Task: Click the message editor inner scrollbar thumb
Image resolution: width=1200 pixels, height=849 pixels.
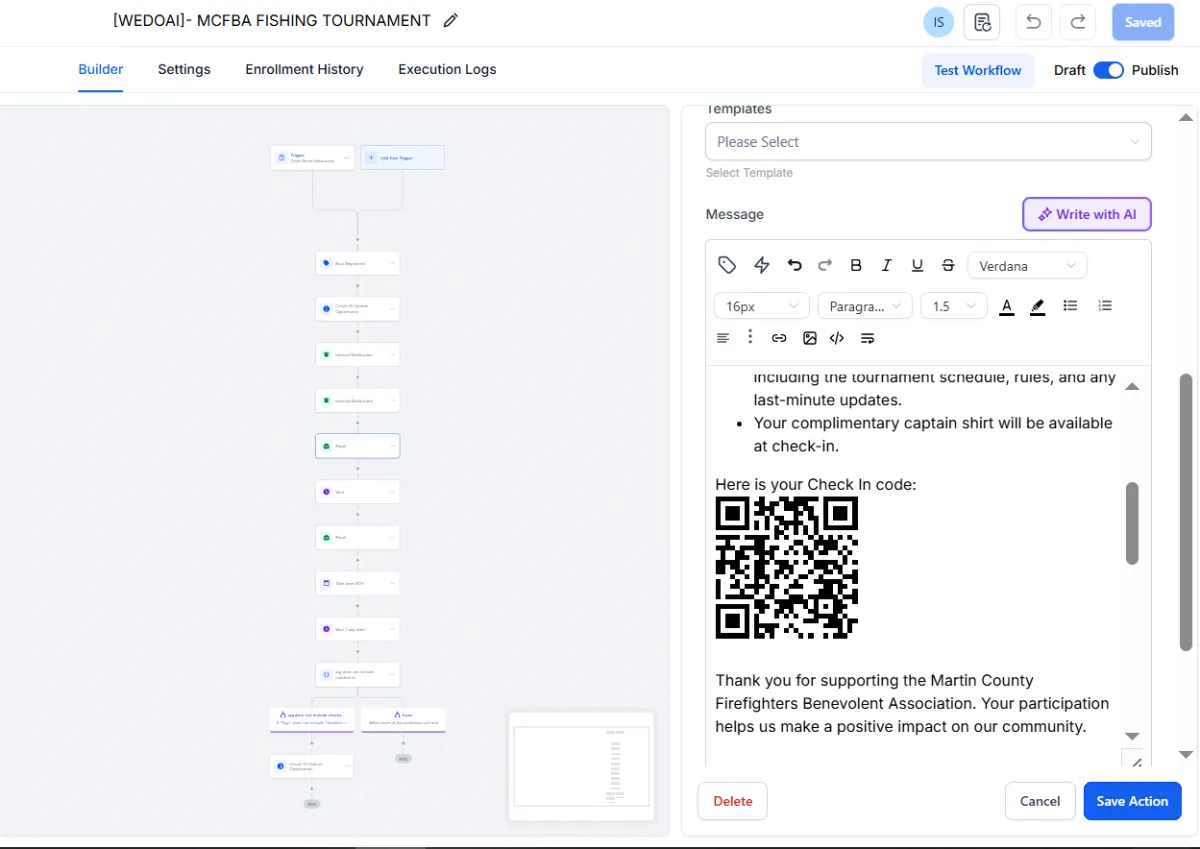Action: point(1132,523)
